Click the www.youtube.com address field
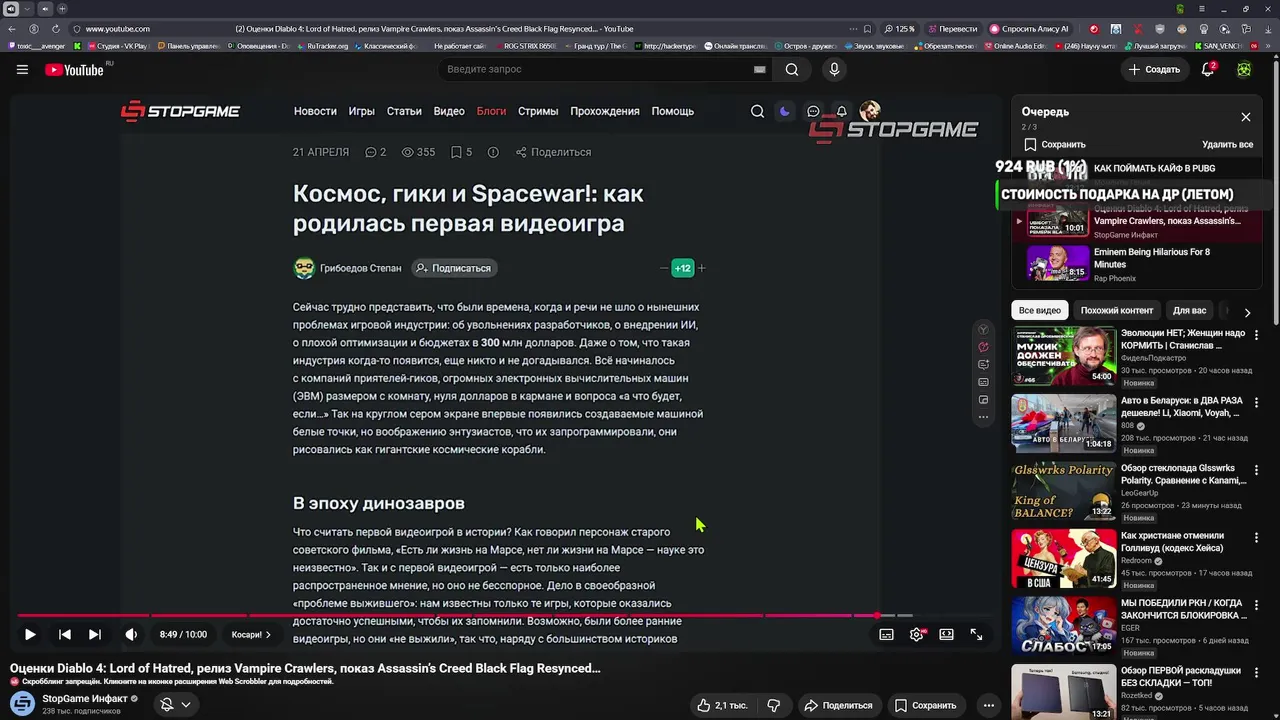Screen dimensions: 1280x720 (118, 29)
